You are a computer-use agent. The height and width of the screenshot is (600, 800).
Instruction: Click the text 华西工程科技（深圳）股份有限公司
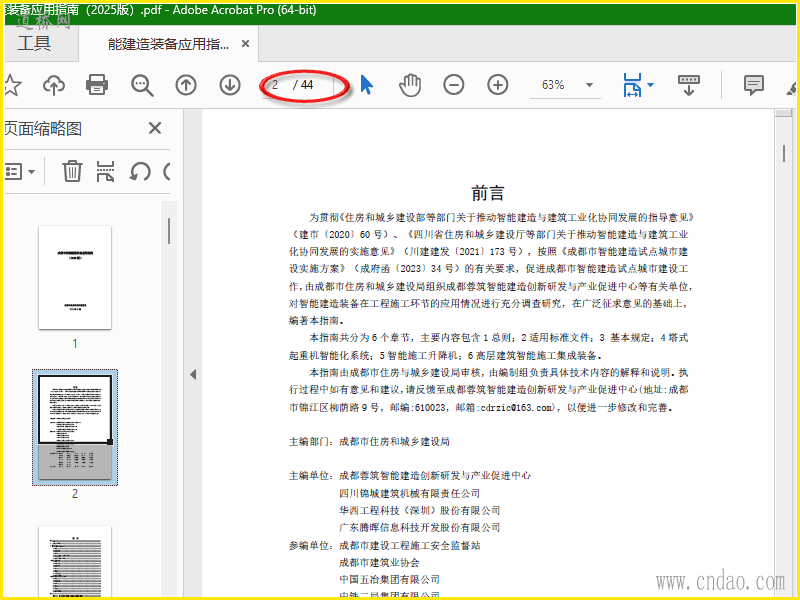click(419, 510)
